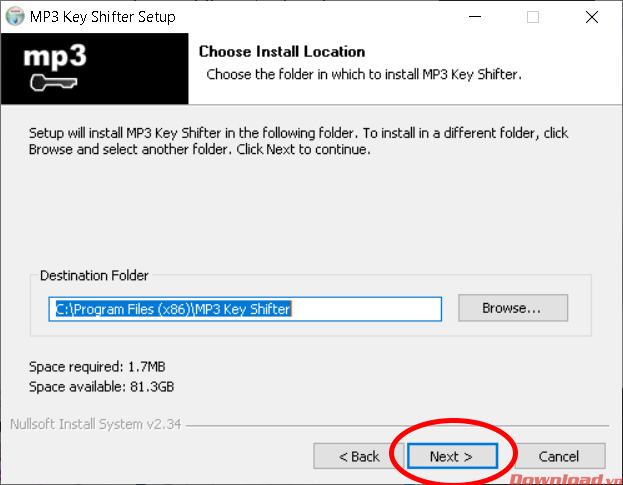Click the "Choose Install Location" heading
This screenshot has height=485, width=623.
pyautogui.click(x=282, y=51)
